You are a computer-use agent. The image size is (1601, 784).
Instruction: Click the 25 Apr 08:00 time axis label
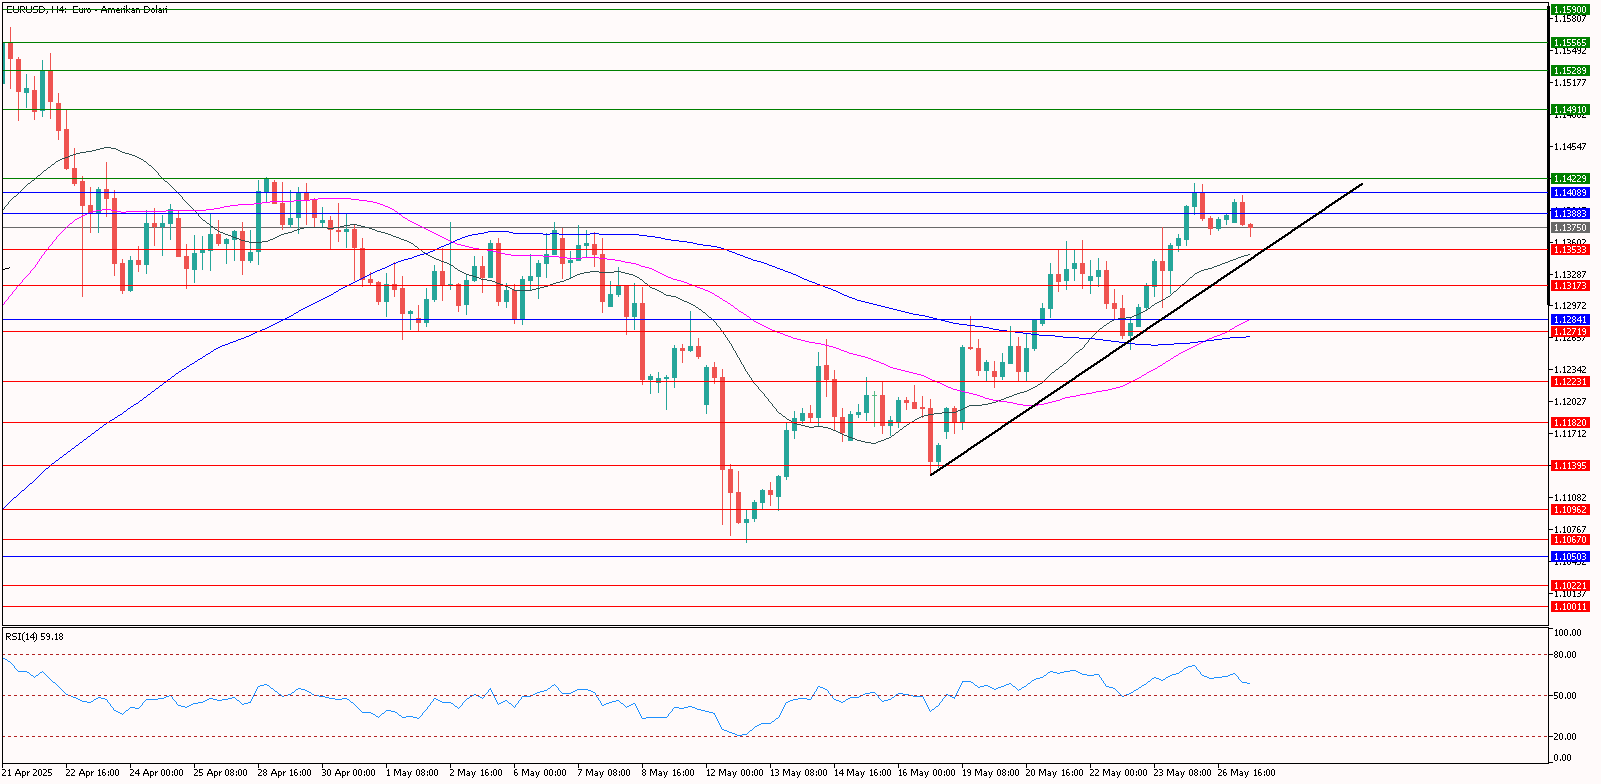[220, 773]
